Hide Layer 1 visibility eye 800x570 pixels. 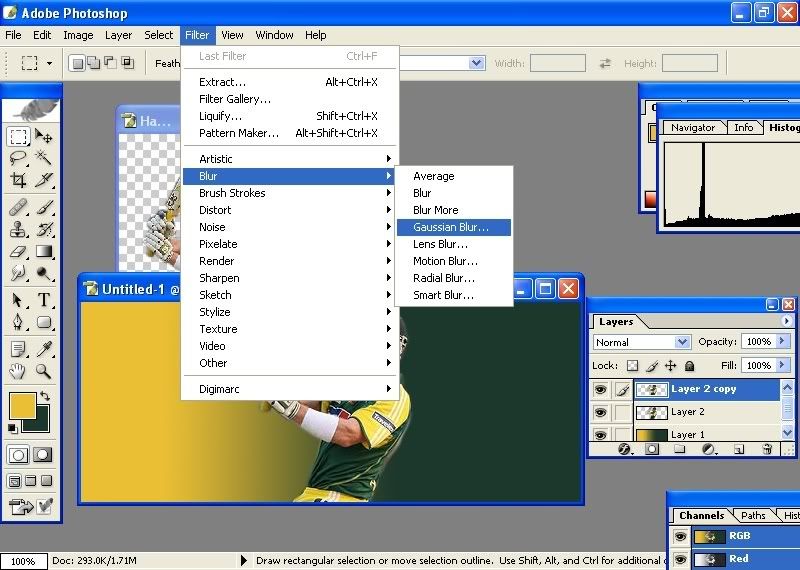601,434
